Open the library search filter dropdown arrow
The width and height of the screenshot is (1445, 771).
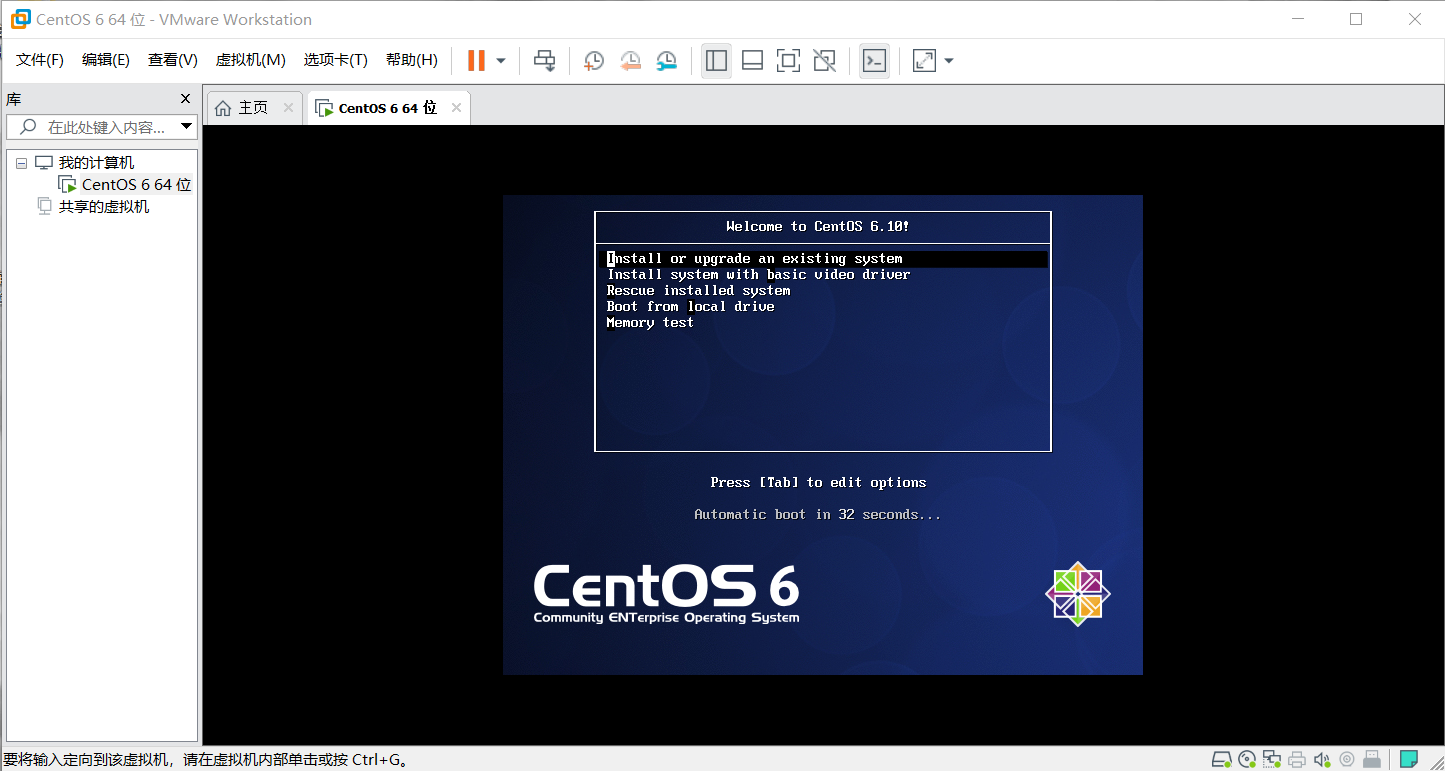[186, 127]
